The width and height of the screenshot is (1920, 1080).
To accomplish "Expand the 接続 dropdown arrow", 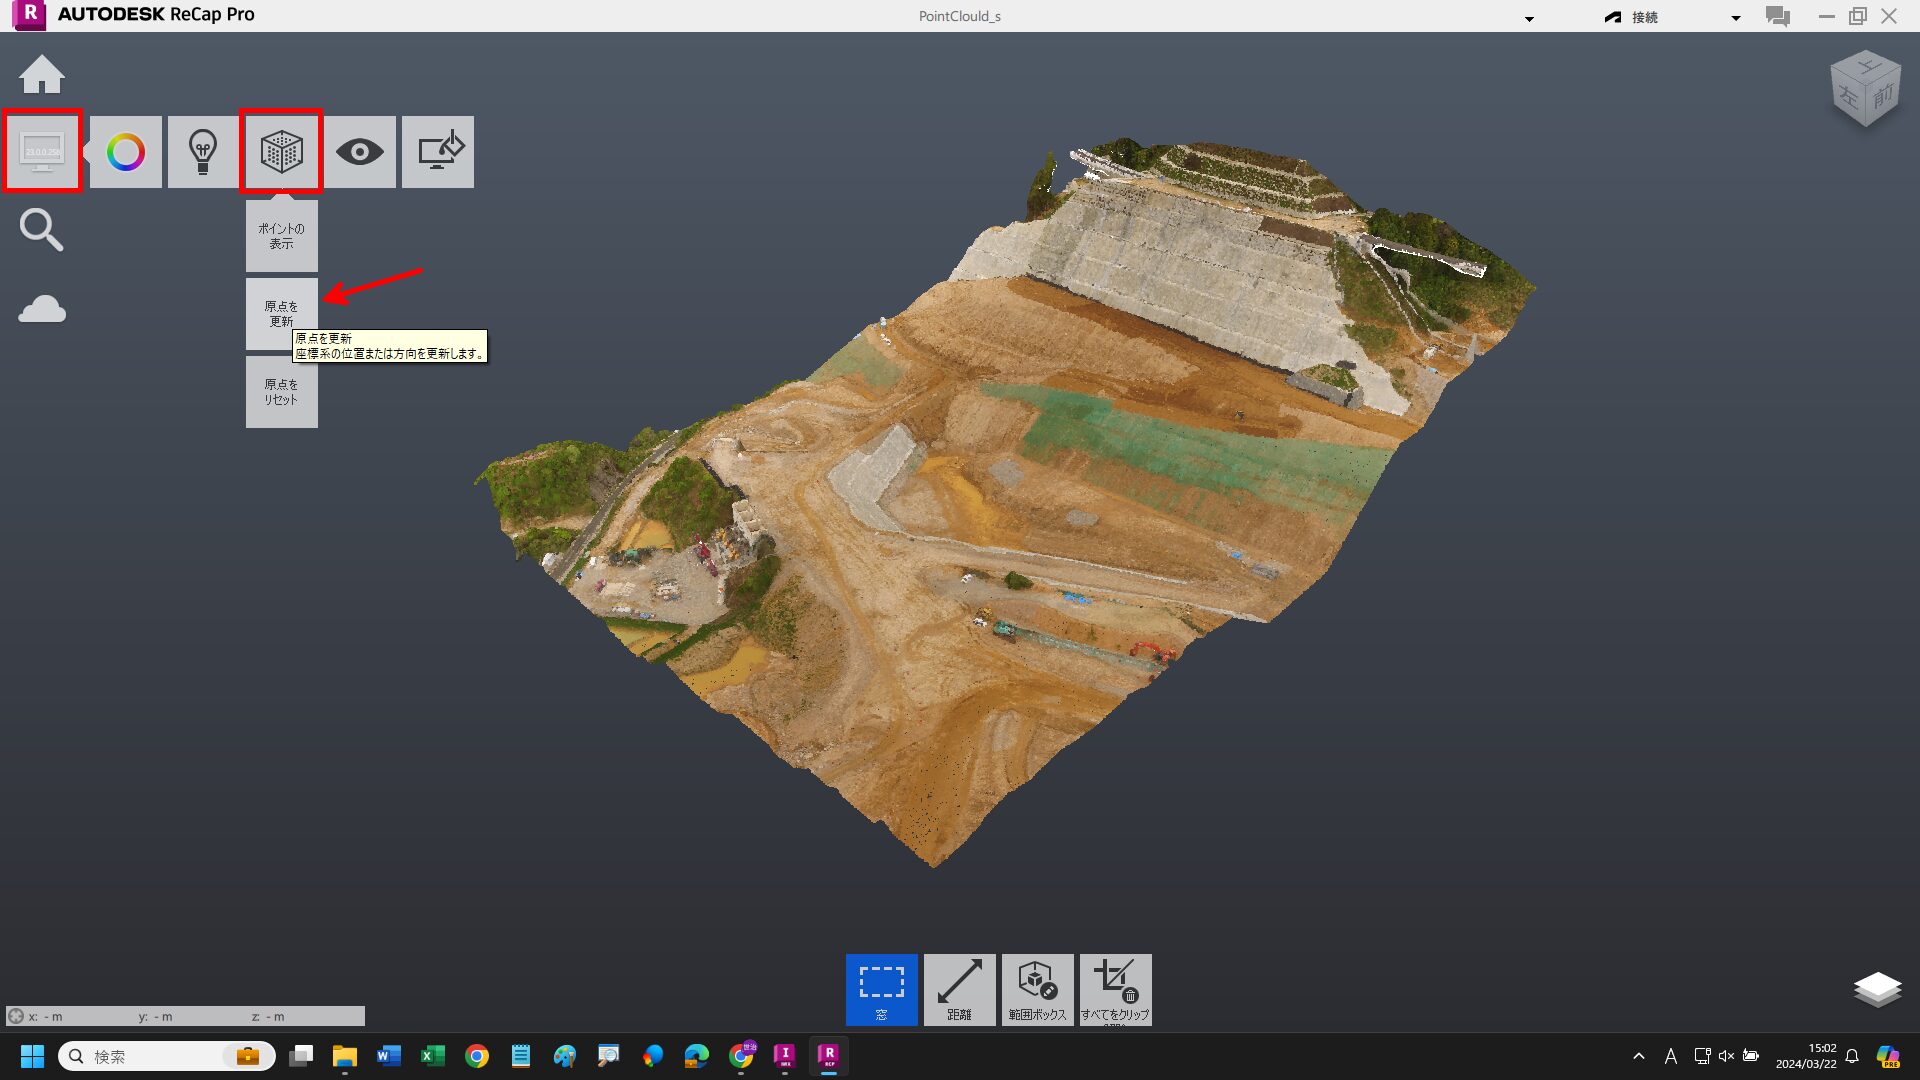I will tap(1736, 18).
